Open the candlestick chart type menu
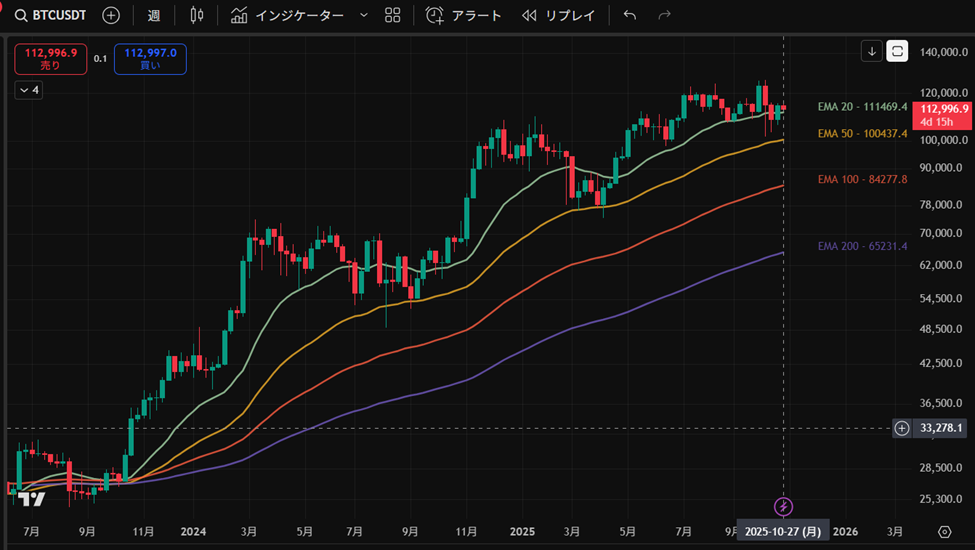975x550 pixels. 196,16
